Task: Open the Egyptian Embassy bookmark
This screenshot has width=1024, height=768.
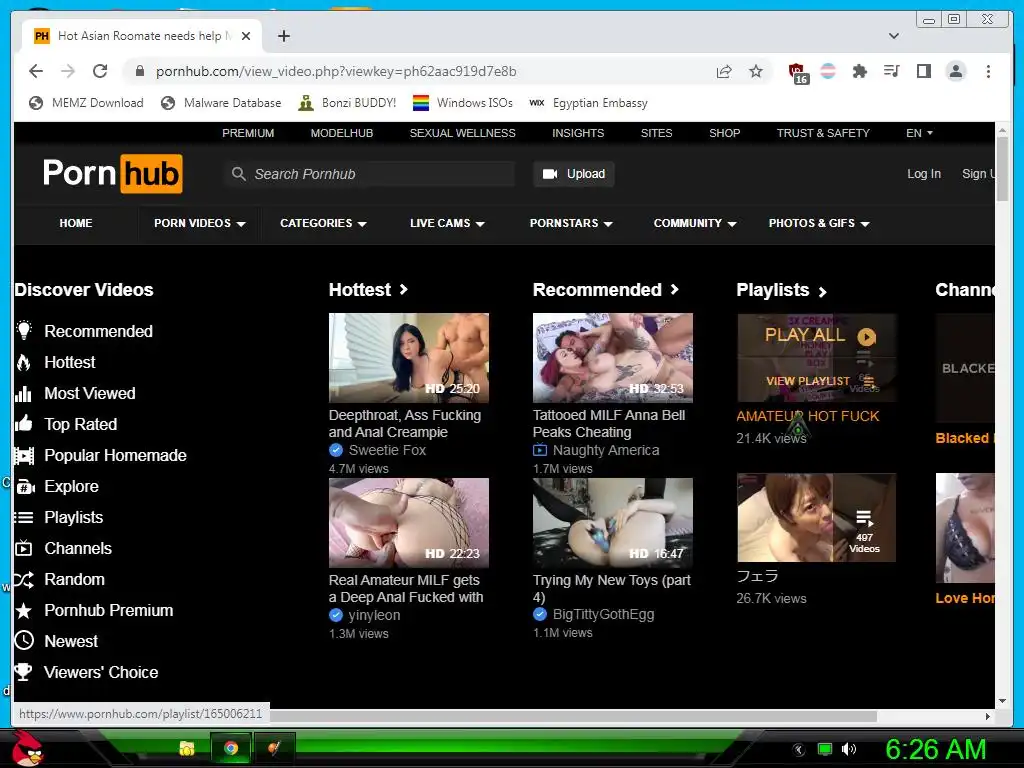Action: click(x=589, y=103)
